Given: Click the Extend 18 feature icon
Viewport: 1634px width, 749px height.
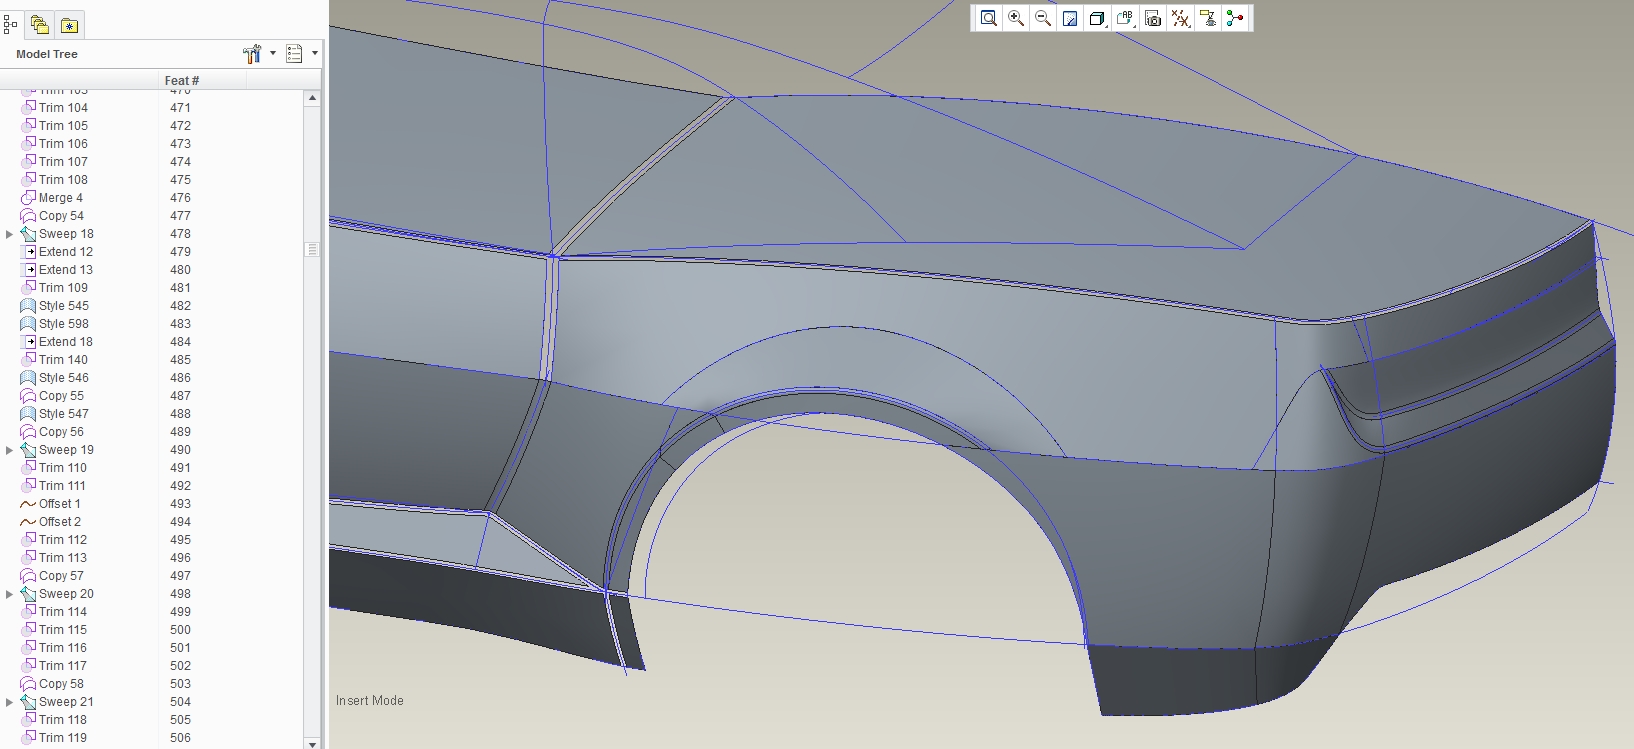Looking at the screenshot, I should pyautogui.click(x=28, y=341).
